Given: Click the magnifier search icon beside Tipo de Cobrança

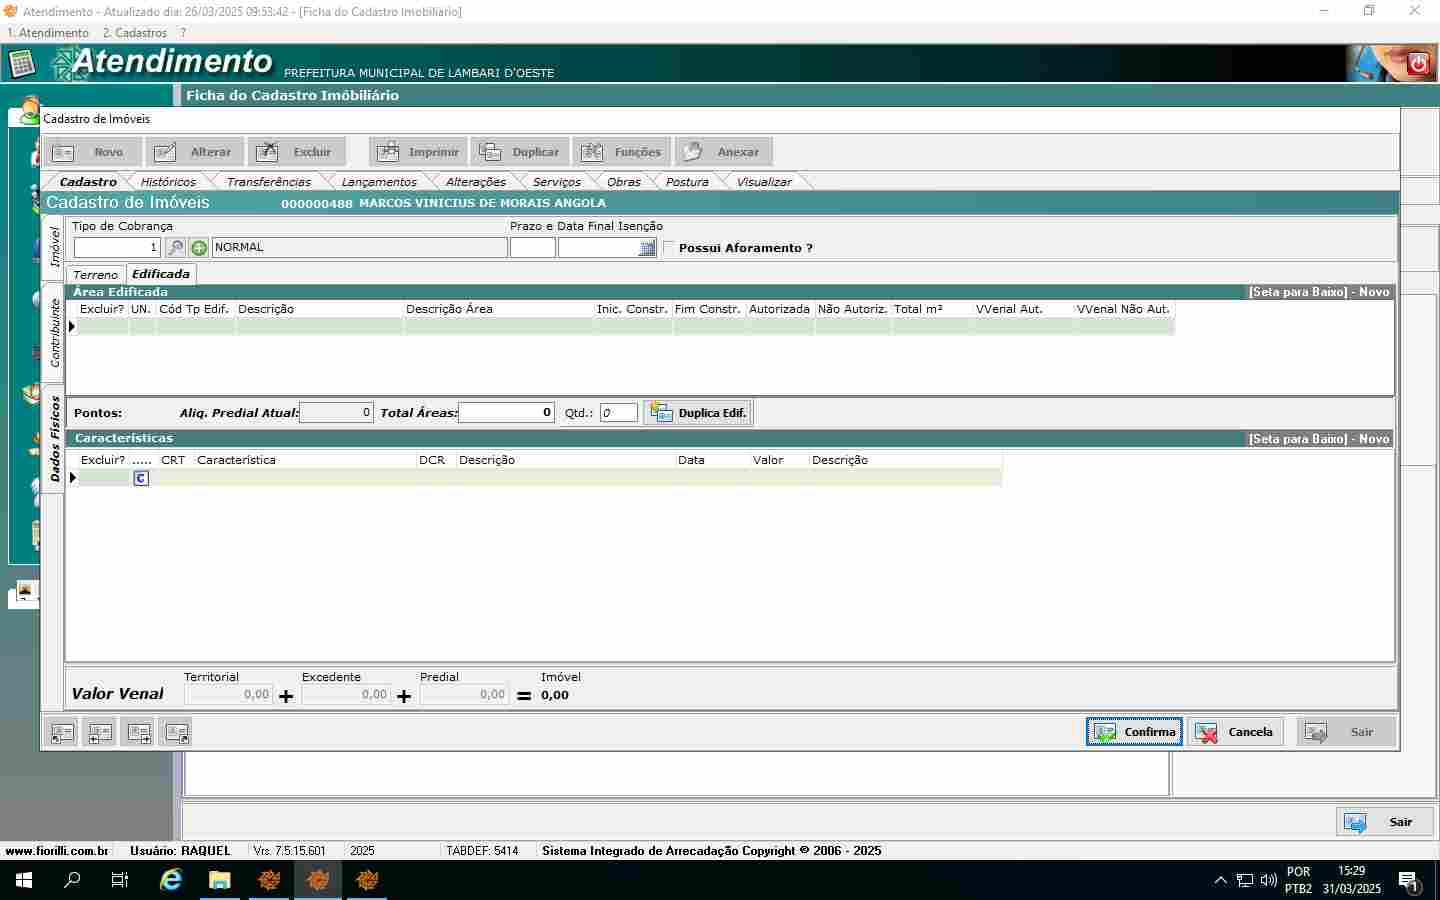Looking at the screenshot, I should point(175,248).
